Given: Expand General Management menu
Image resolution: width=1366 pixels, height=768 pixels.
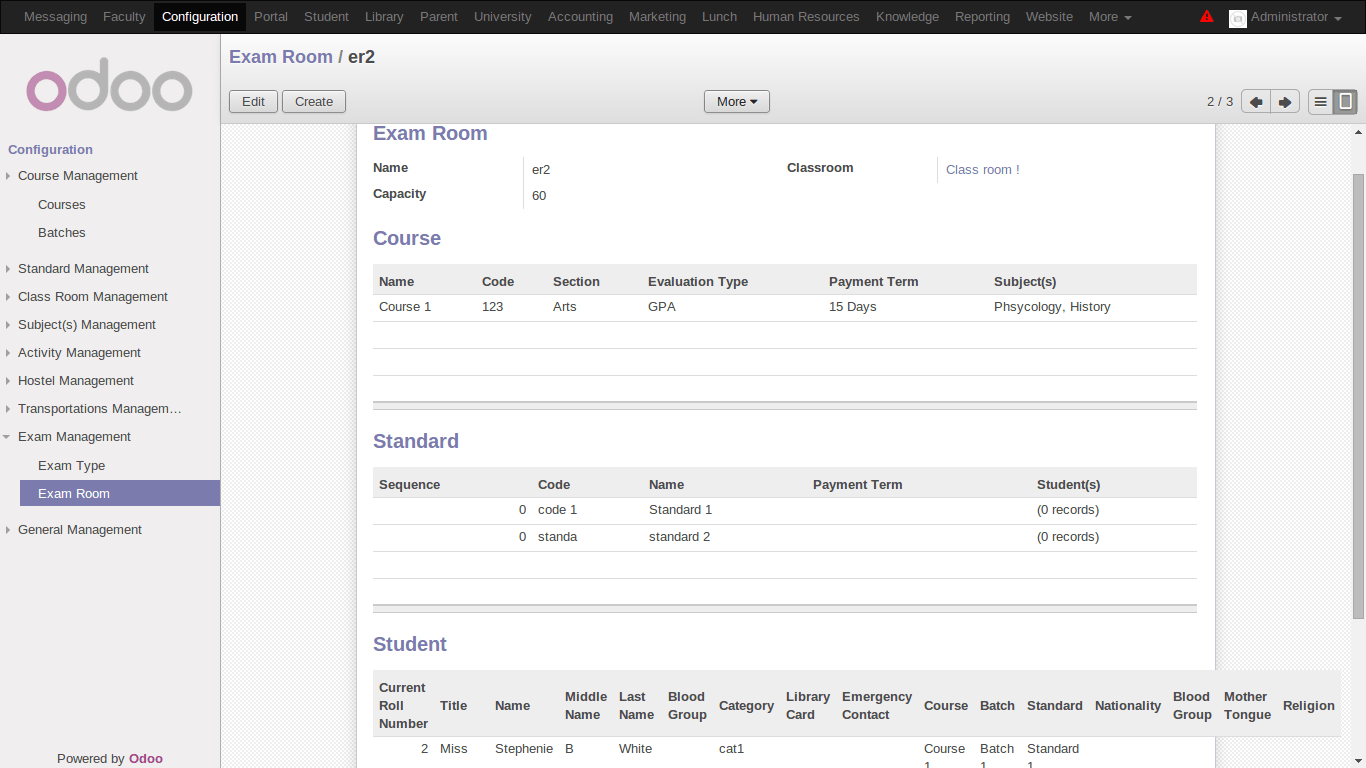Looking at the screenshot, I should click(x=79, y=530).
